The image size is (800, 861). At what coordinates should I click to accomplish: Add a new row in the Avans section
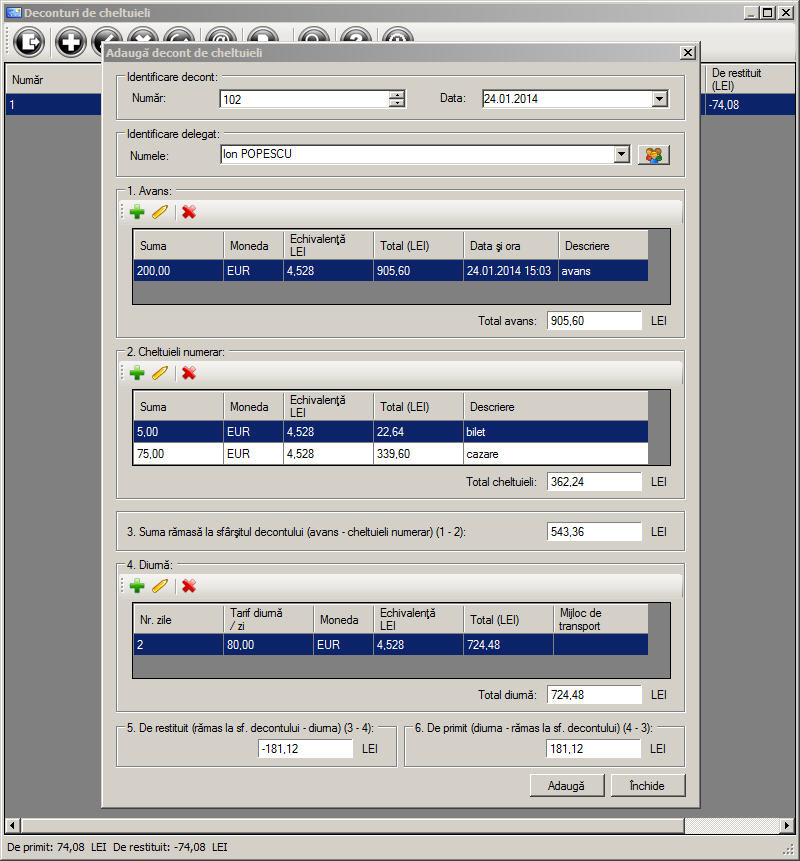click(137, 212)
